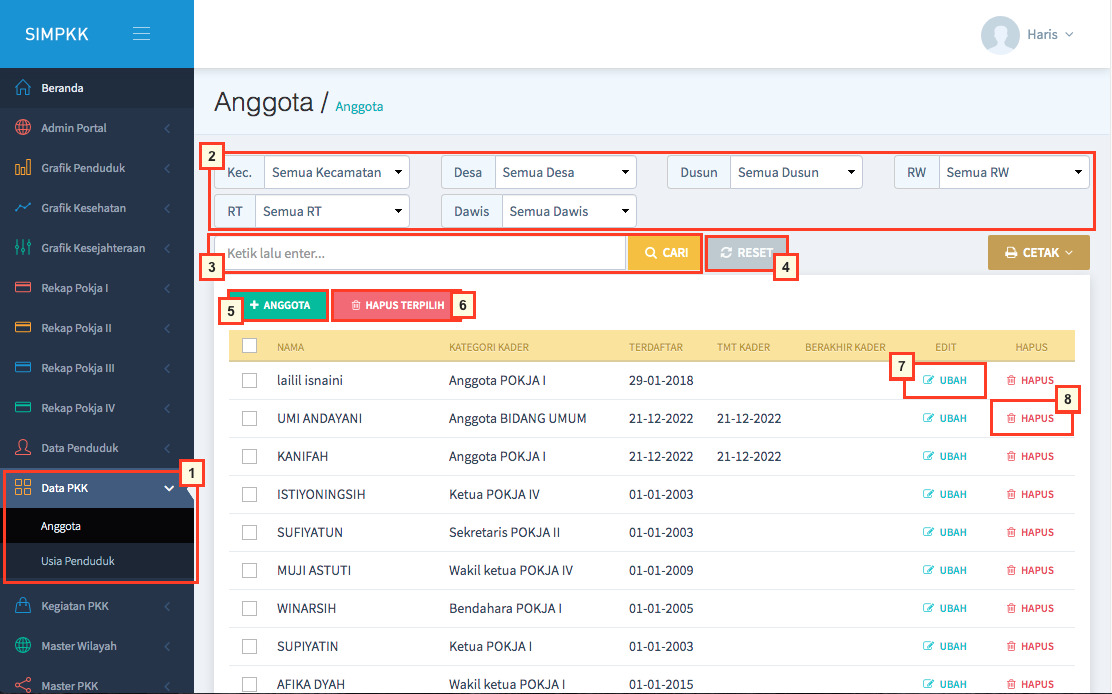This screenshot has height=694, width=1112.
Task: Open the Semua RW dropdown
Action: (x=1015, y=172)
